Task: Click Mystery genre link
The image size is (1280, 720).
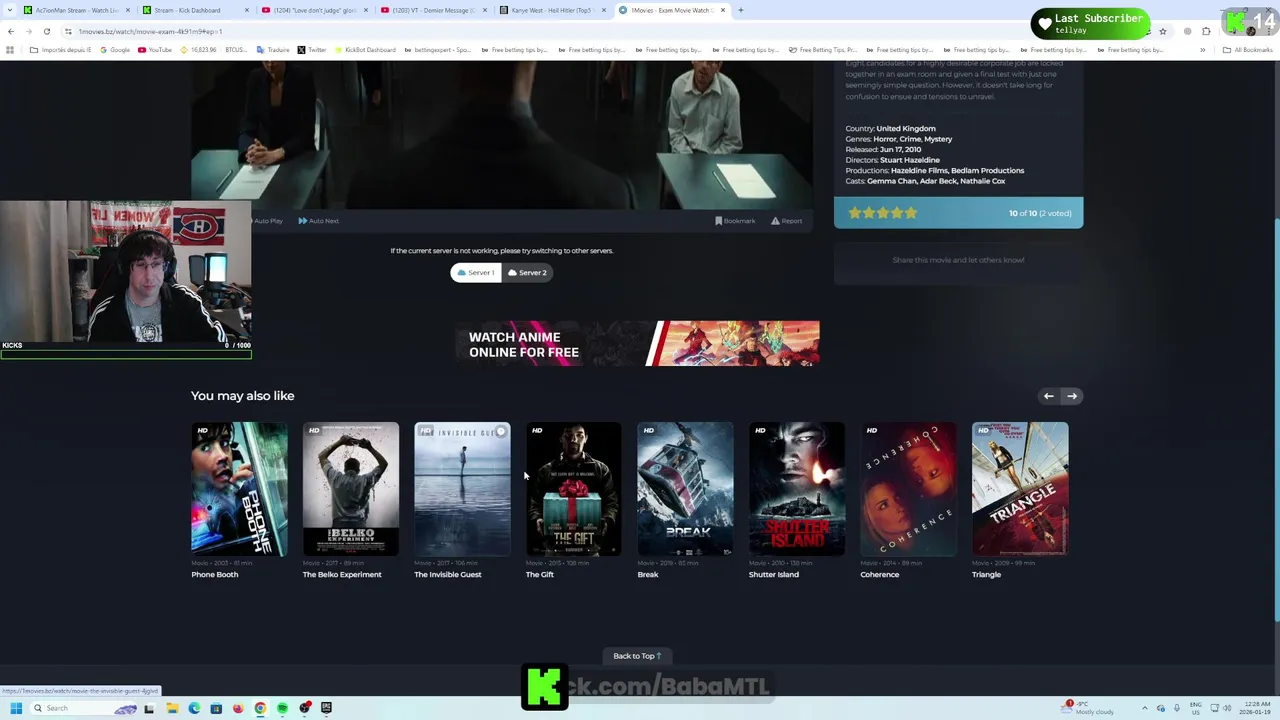Action: (x=938, y=139)
